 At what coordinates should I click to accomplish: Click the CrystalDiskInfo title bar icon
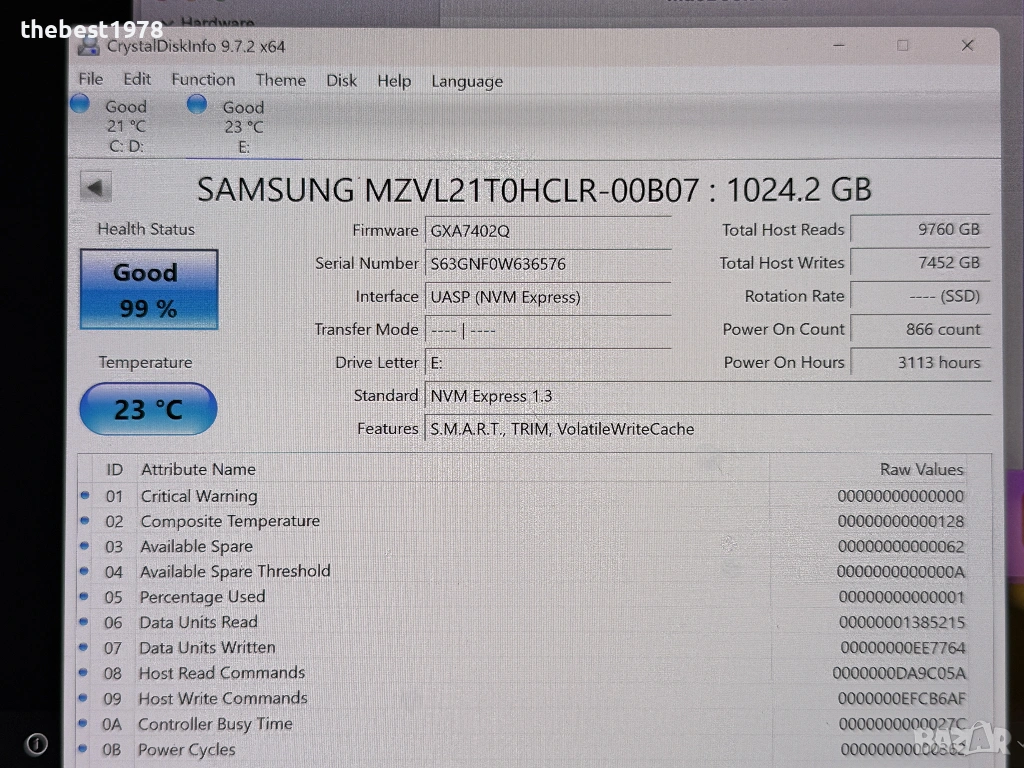tap(89, 46)
